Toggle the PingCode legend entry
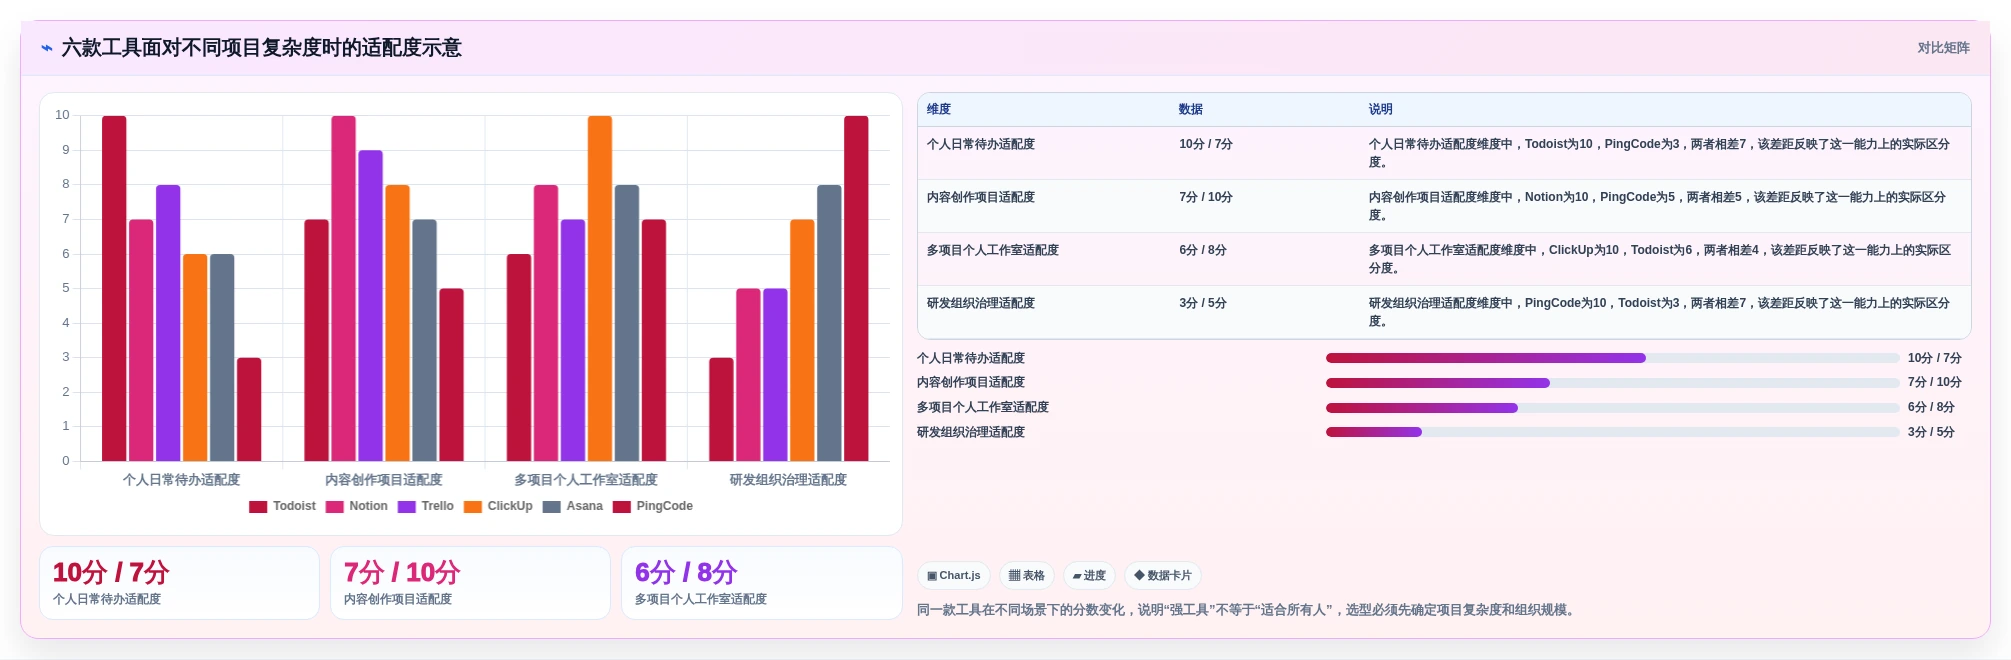 click(x=653, y=507)
